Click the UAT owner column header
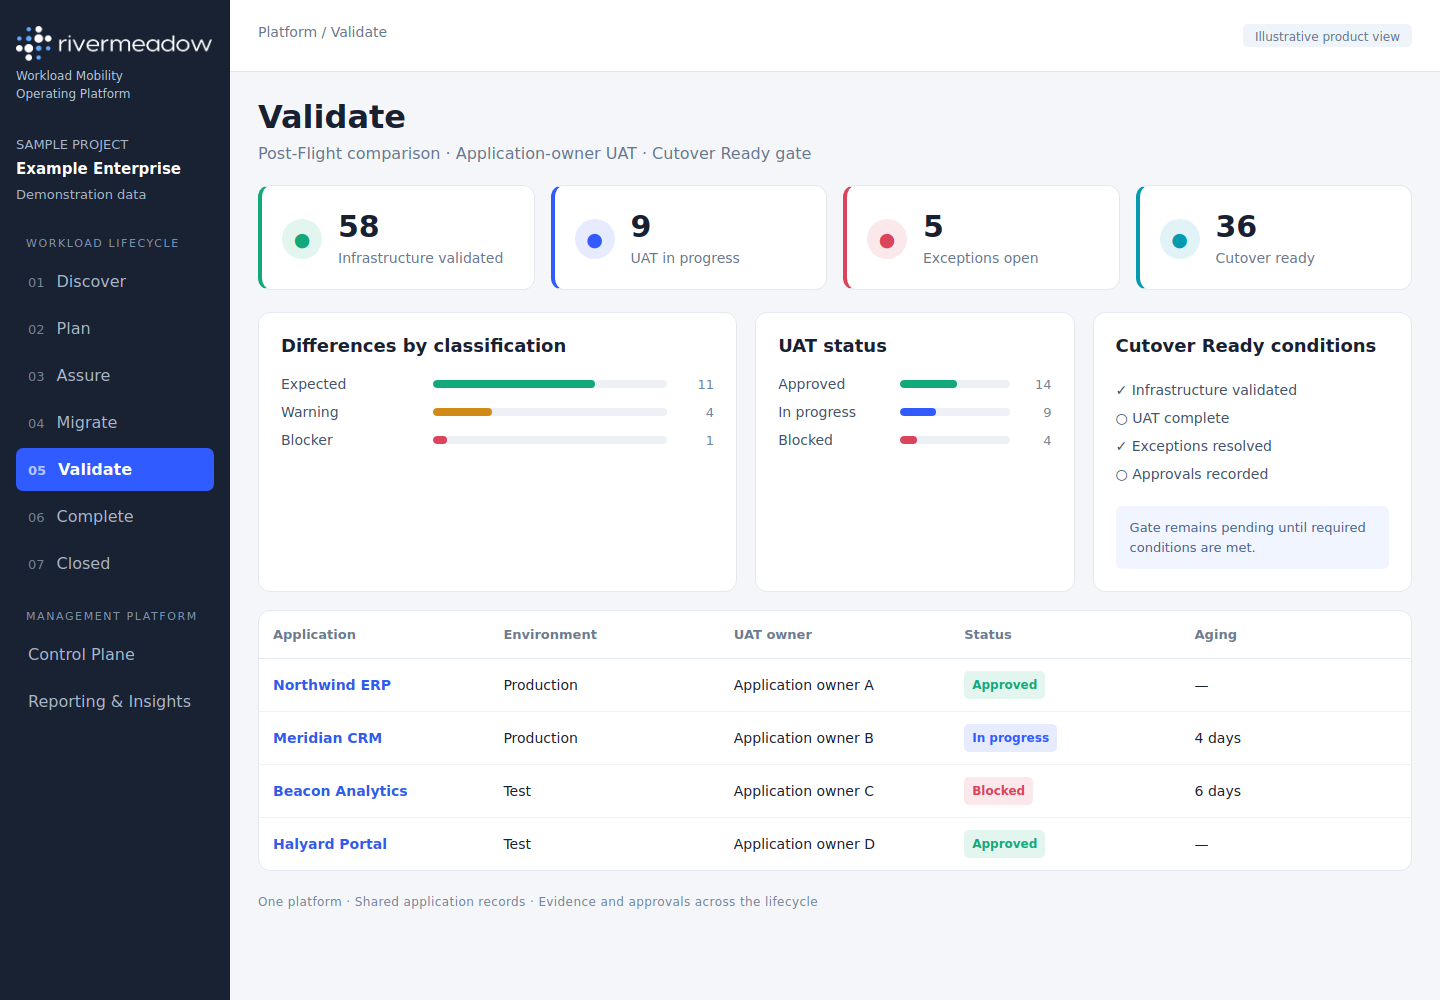This screenshot has width=1440, height=1000. click(773, 635)
